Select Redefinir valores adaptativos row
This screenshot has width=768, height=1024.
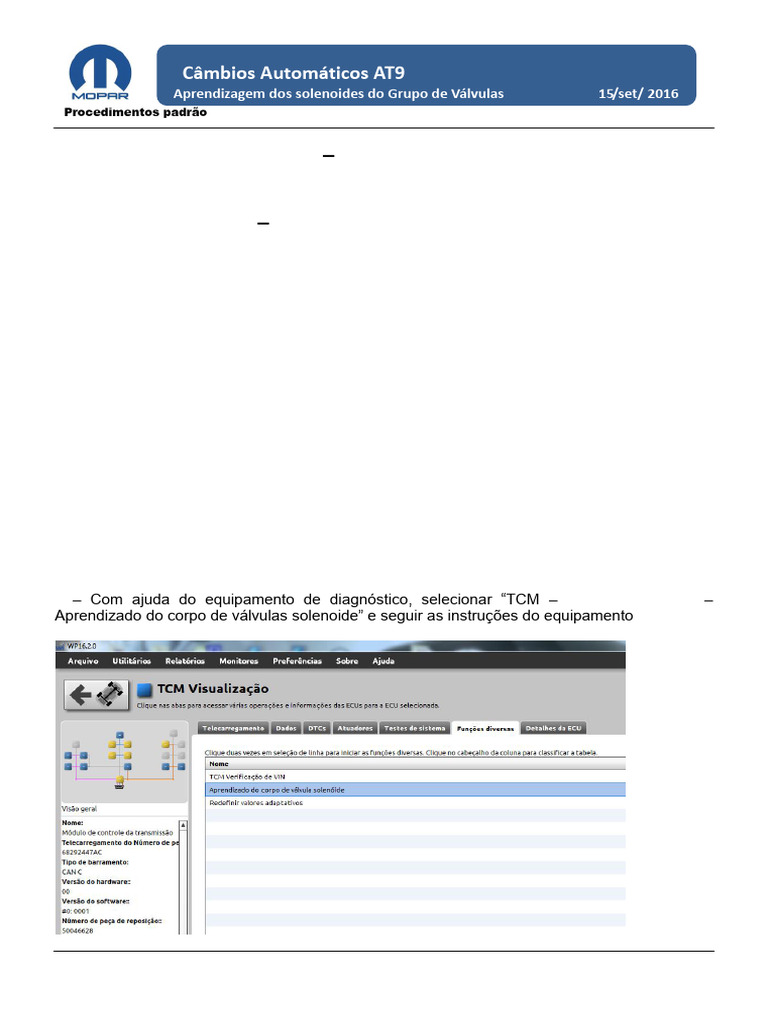pos(415,803)
